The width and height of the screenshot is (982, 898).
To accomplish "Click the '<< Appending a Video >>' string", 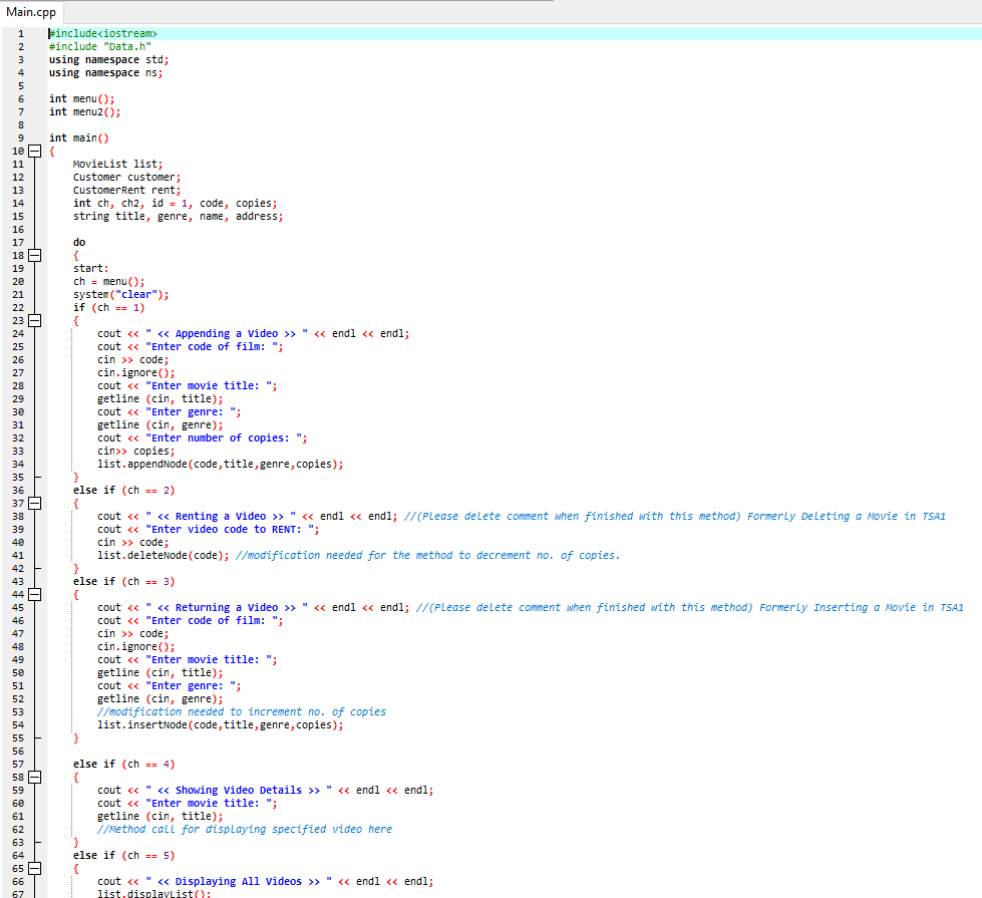I will point(227,334).
